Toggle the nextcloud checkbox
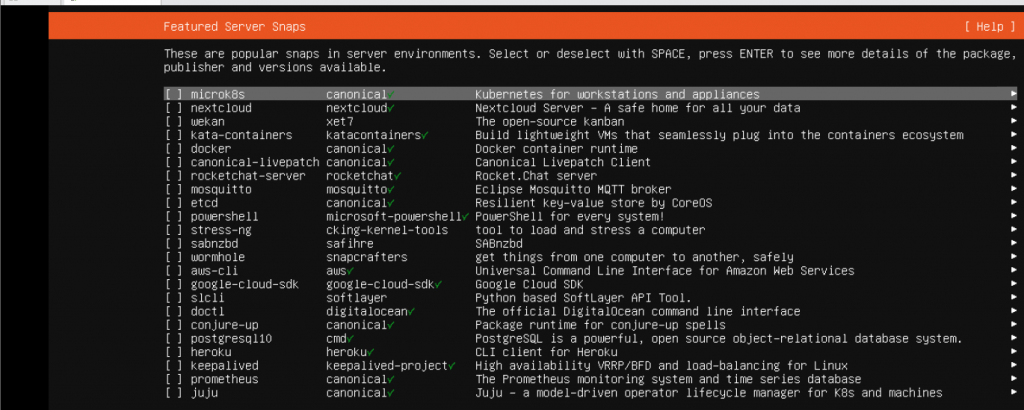This screenshot has height=410, width=1024. click(x=174, y=108)
